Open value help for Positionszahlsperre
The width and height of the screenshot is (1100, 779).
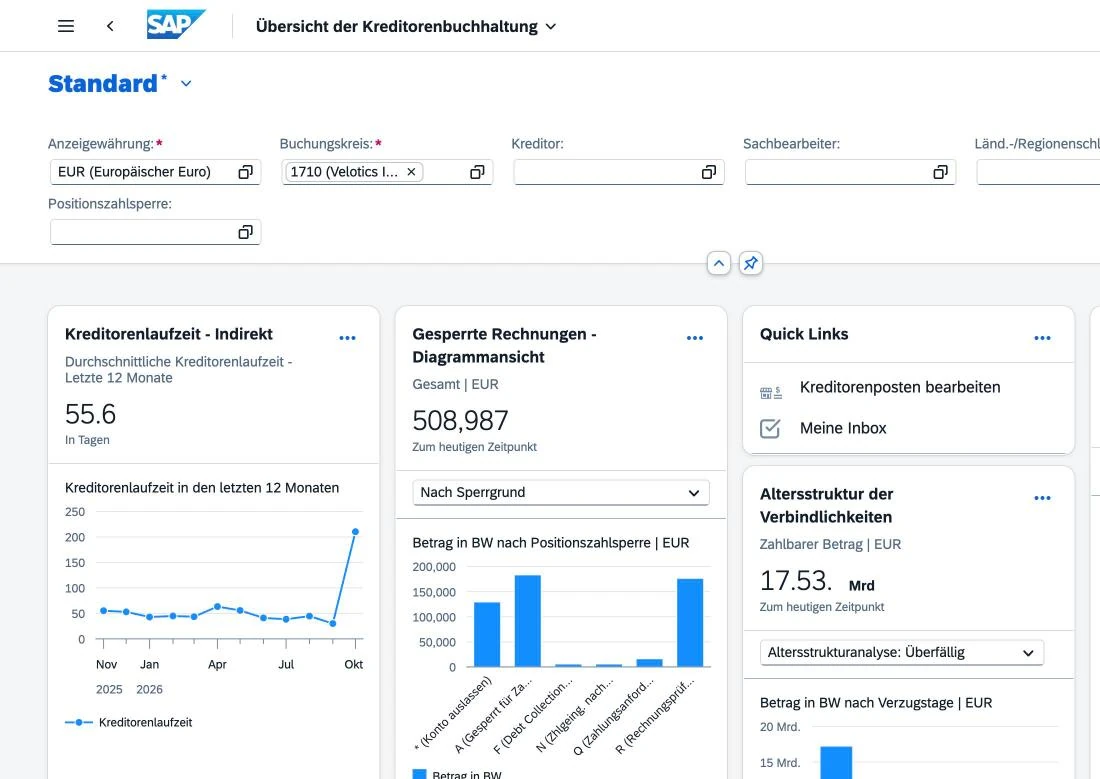(245, 232)
